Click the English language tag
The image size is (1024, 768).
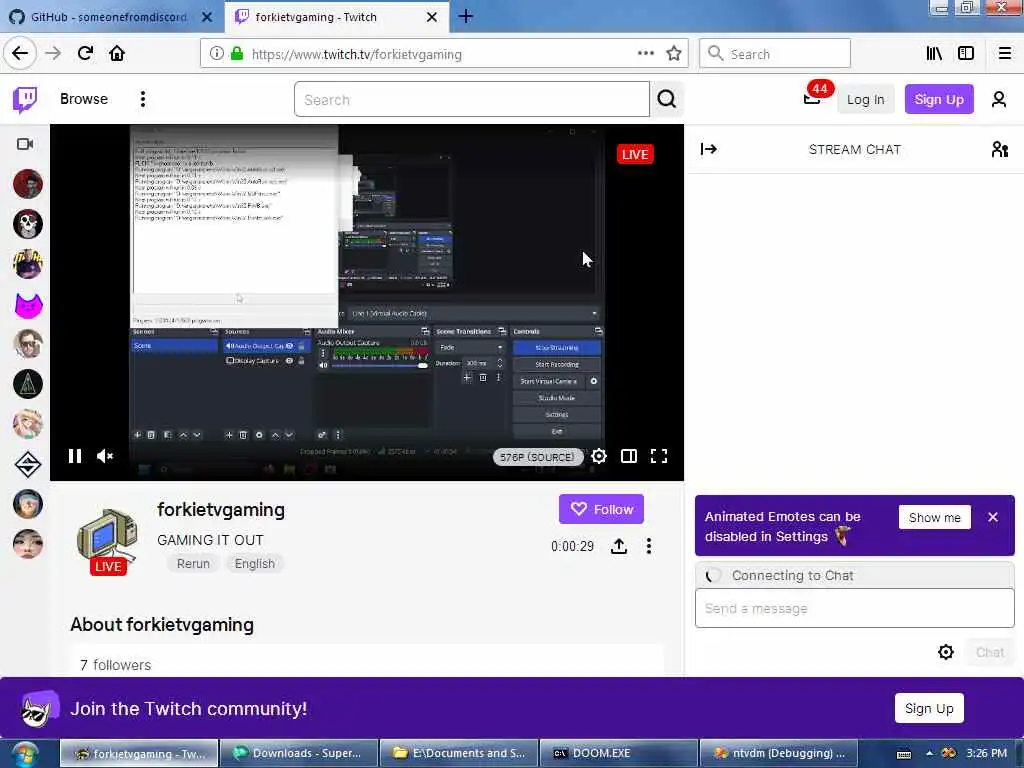[x=255, y=564]
